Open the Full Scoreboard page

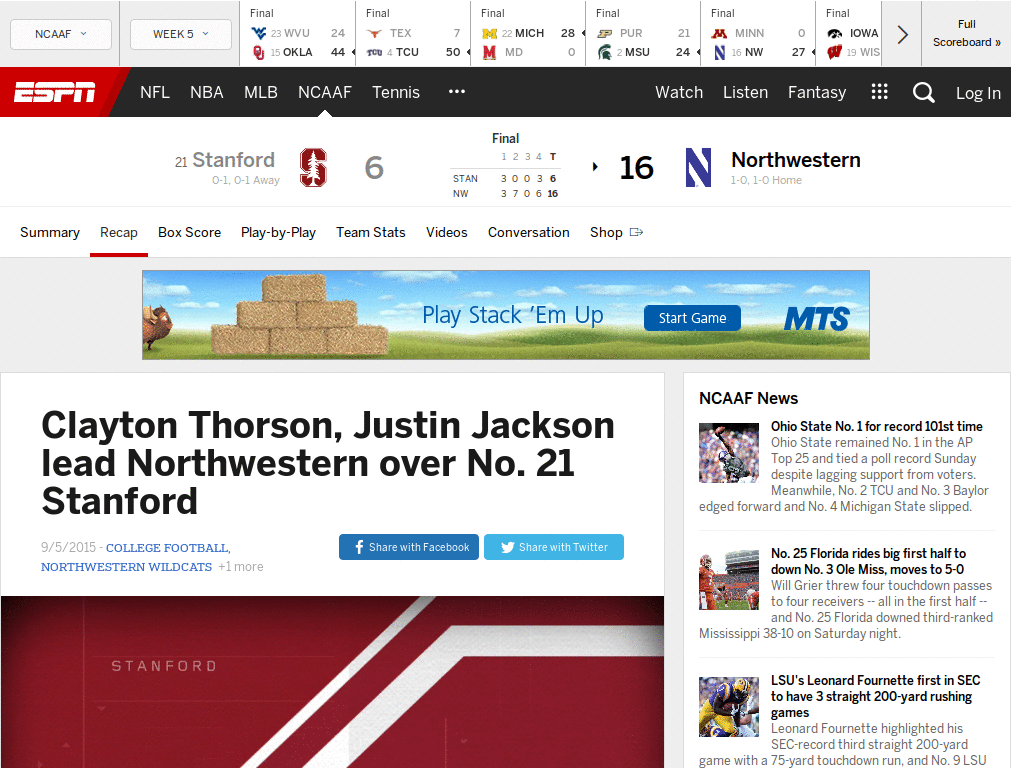[966, 33]
